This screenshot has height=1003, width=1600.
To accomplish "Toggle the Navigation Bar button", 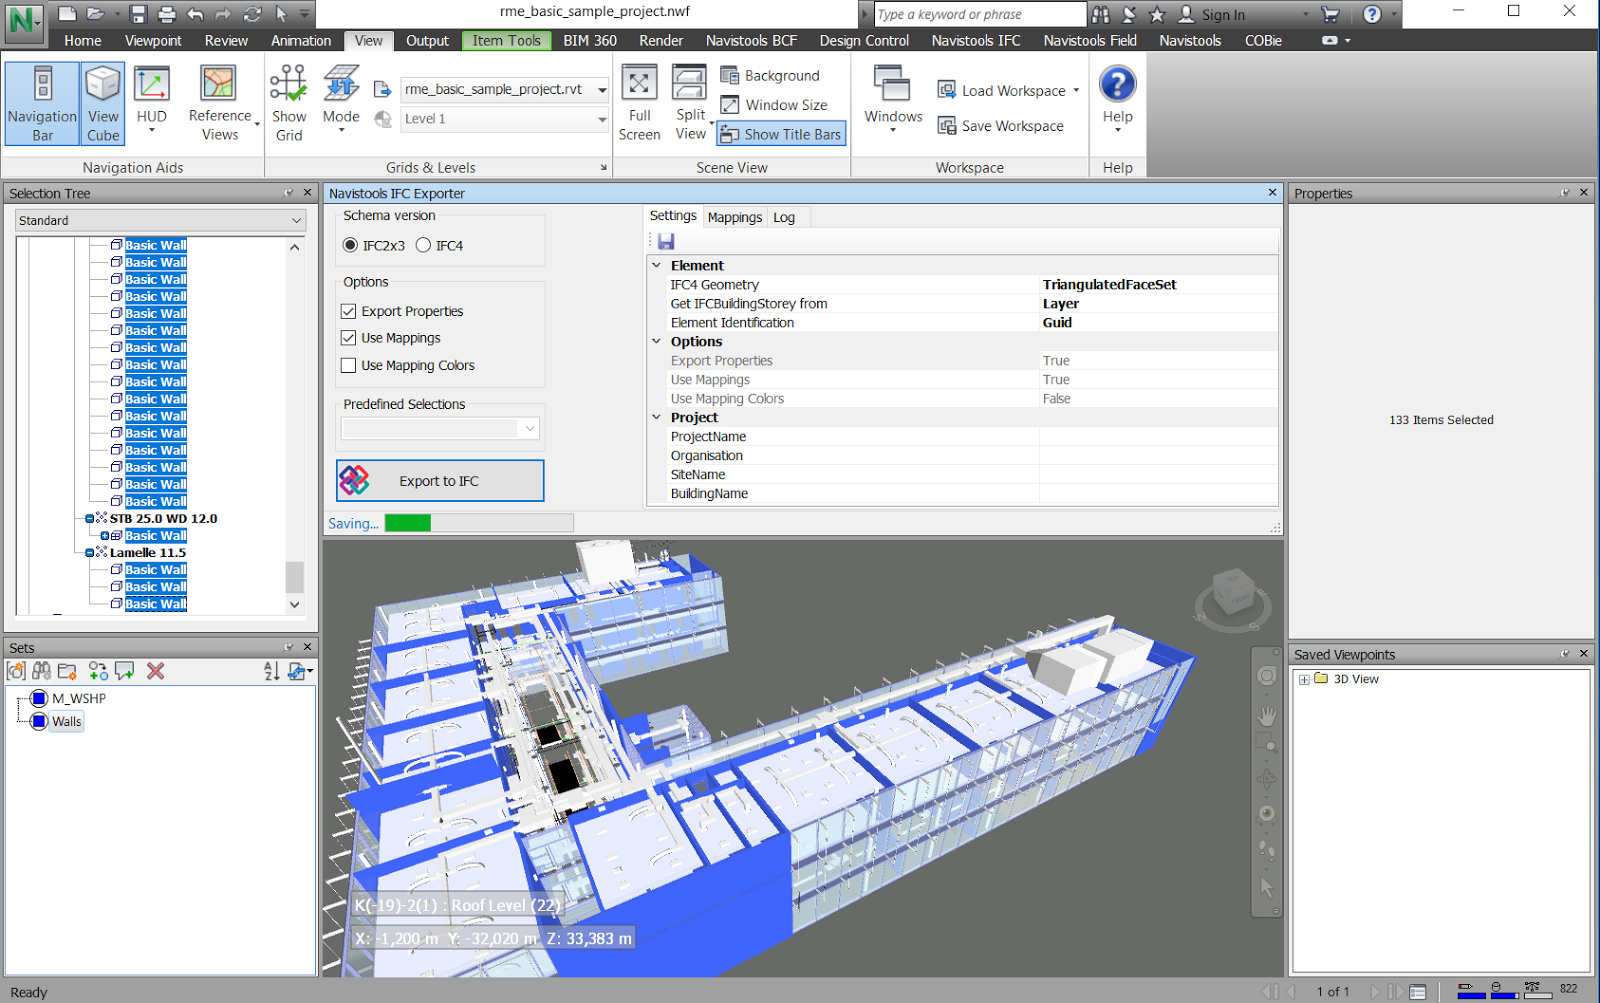I will [42, 104].
